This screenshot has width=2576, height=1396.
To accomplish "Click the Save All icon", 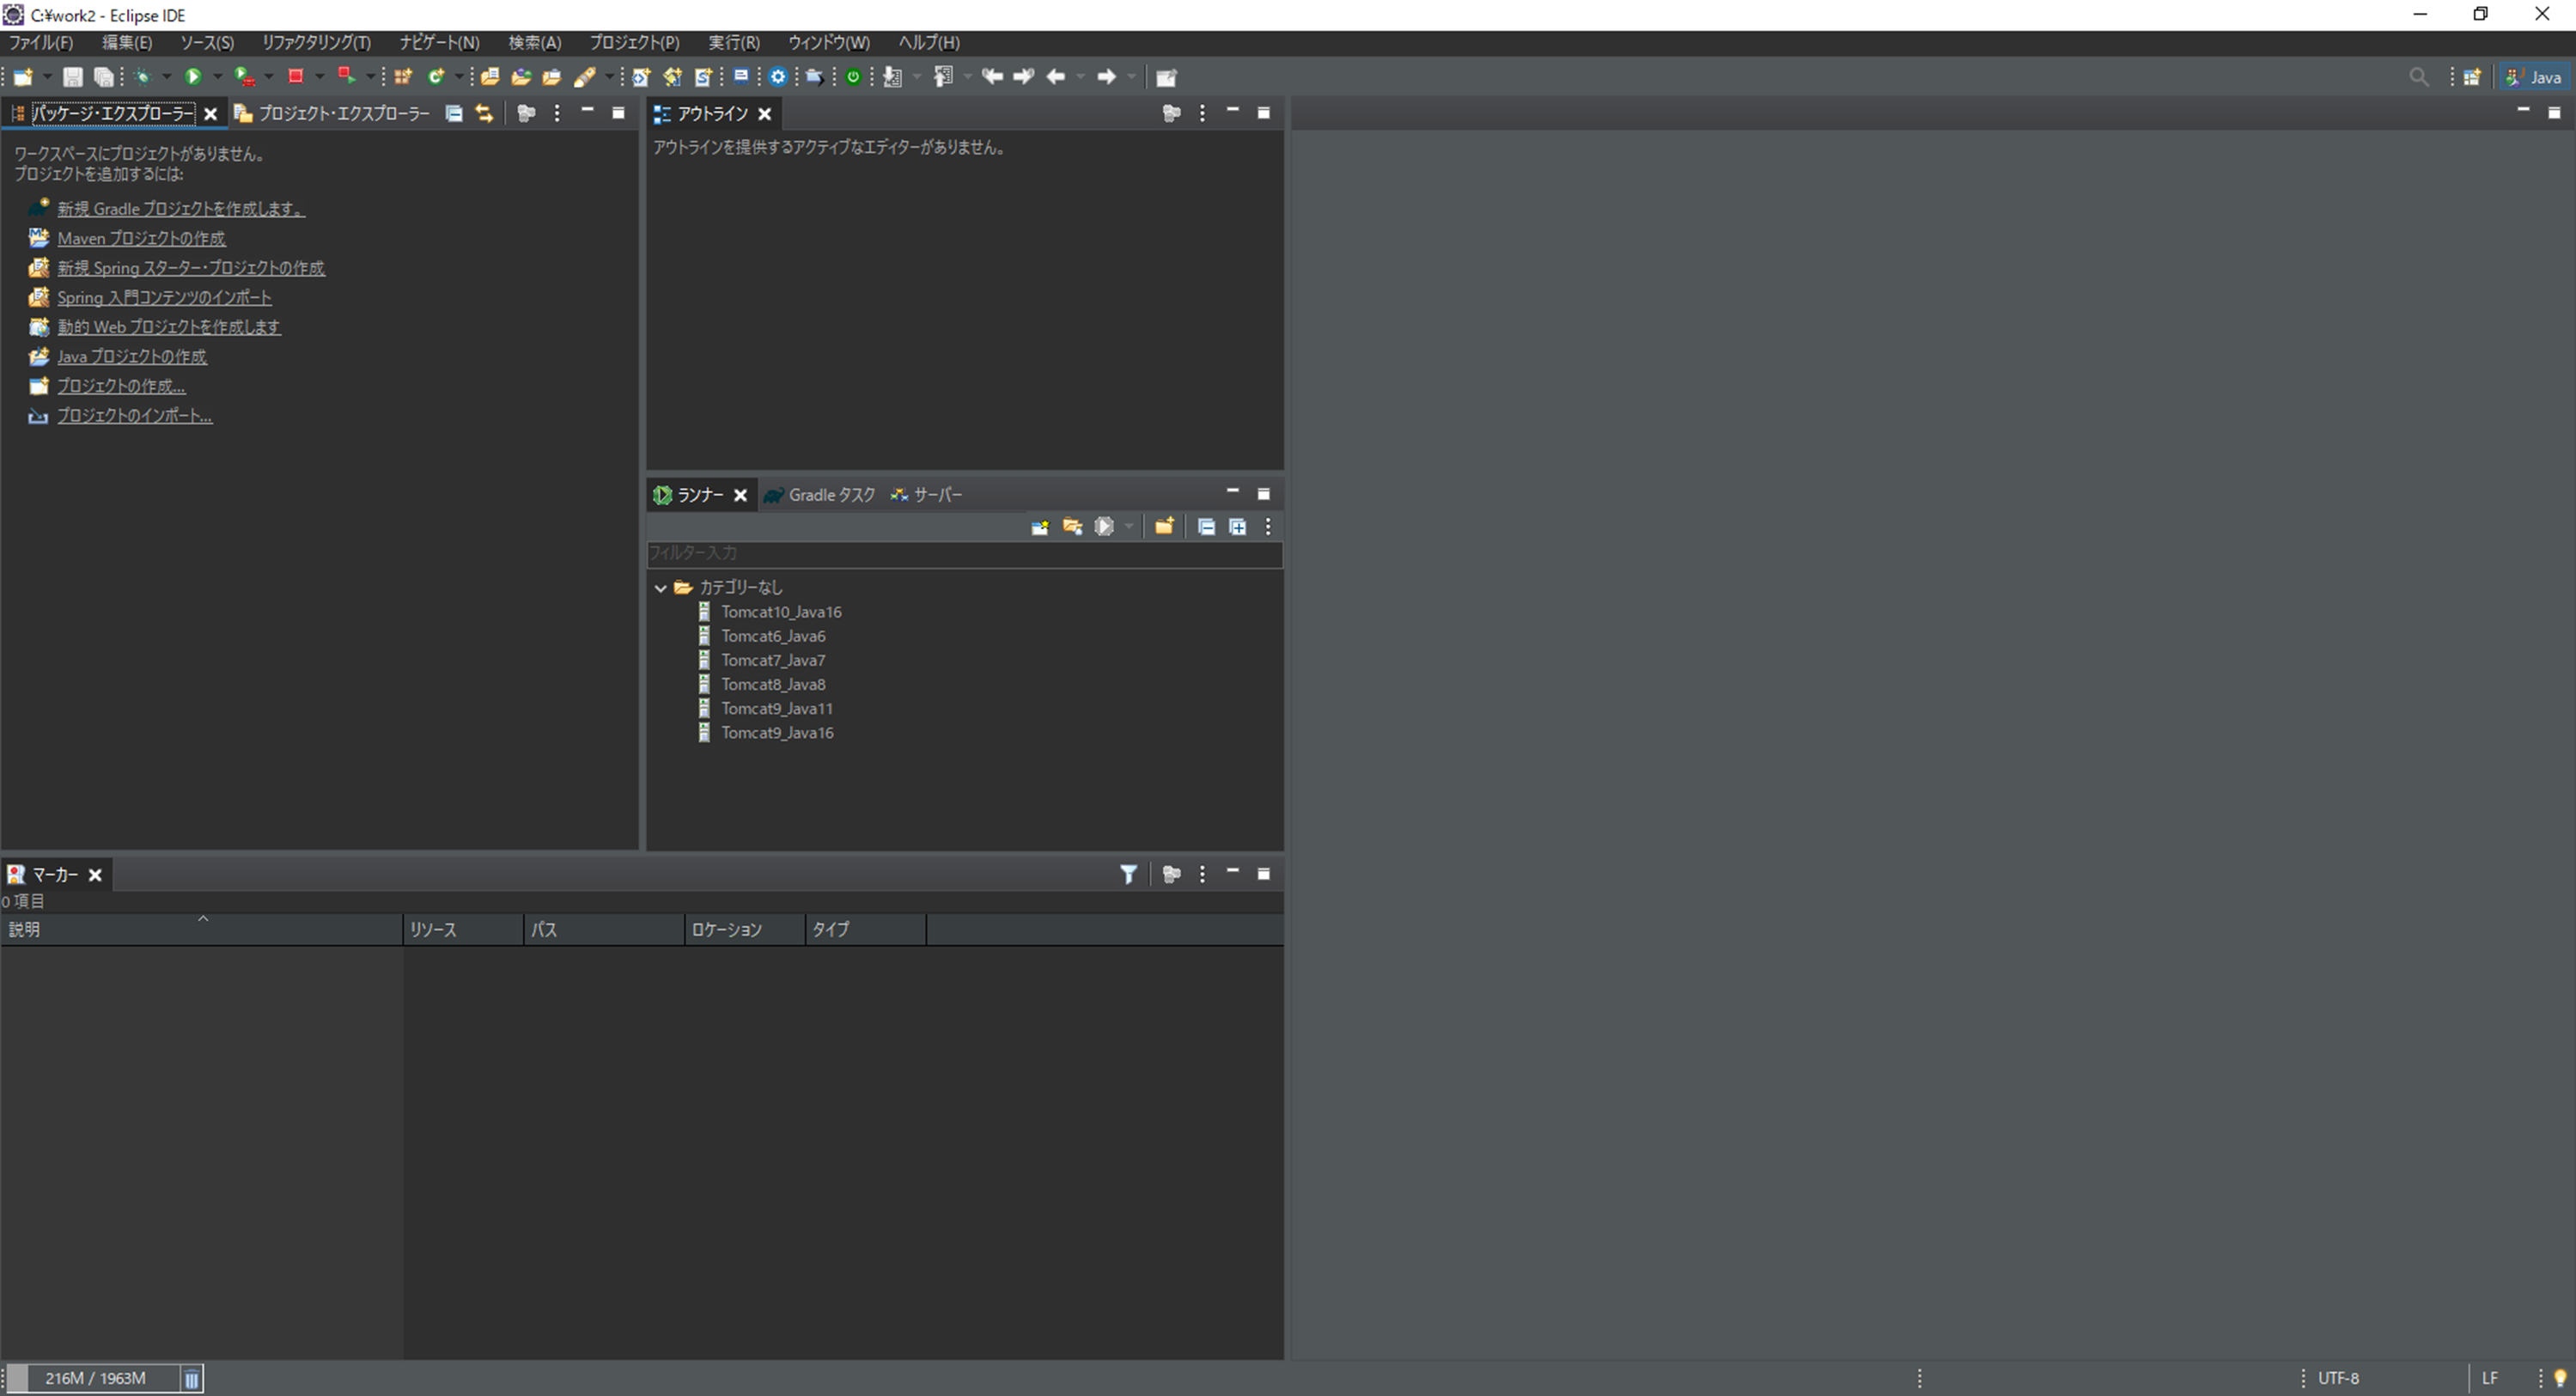I will (x=103, y=77).
